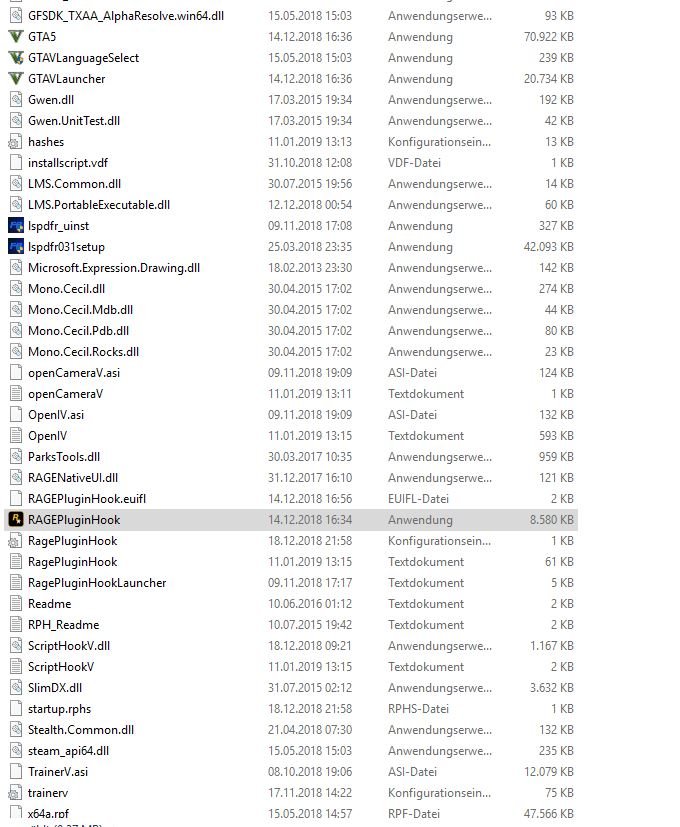This screenshot has width=680, height=827.
Task: Click the GTA5 size value 70.922 KB
Action: [549, 37]
